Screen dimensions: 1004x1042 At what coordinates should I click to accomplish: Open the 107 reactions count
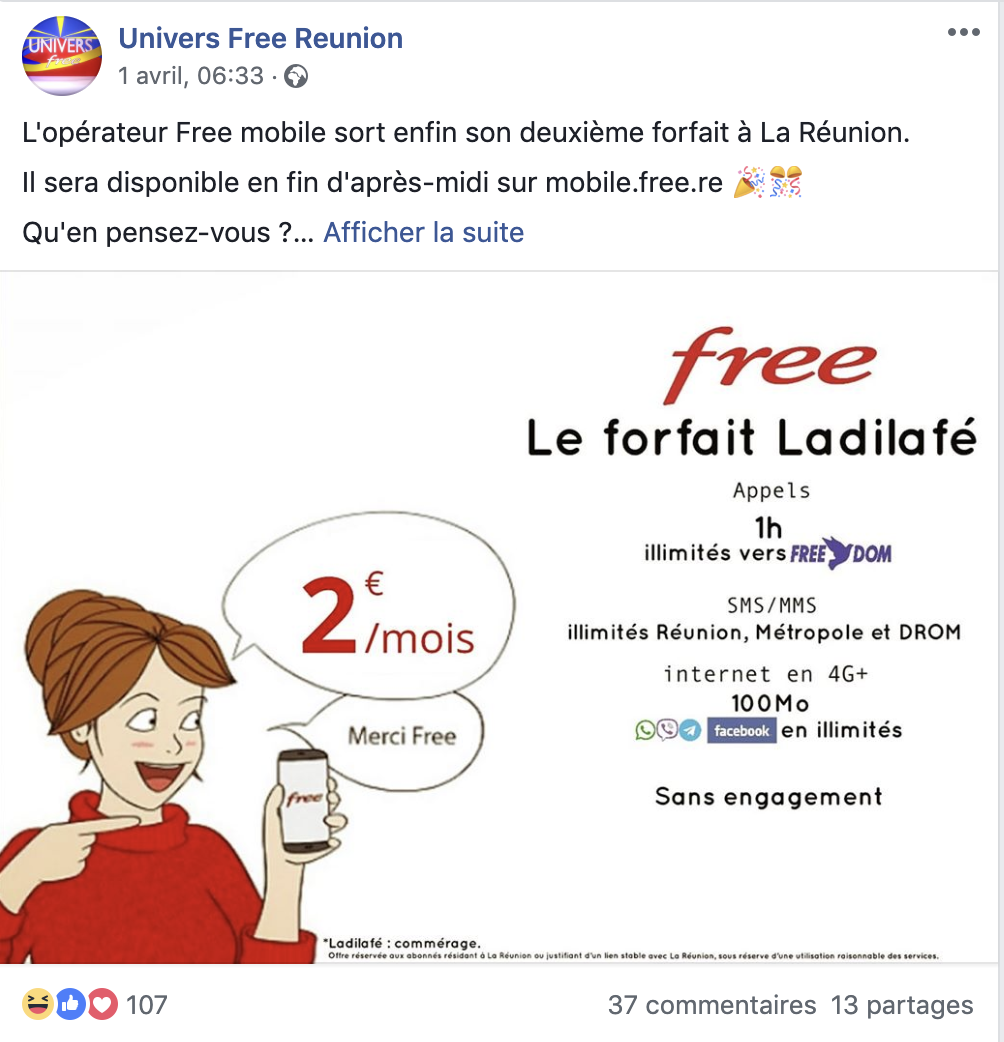point(147,1005)
